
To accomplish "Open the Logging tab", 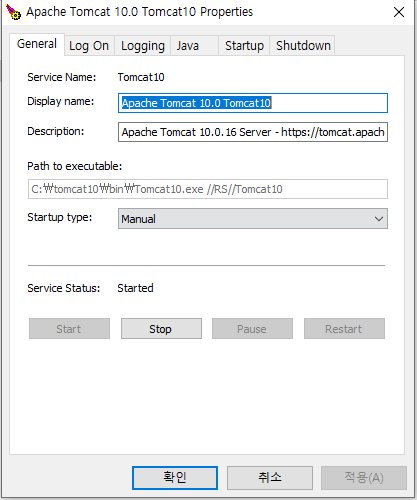I will pyautogui.click(x=143, y=46).
